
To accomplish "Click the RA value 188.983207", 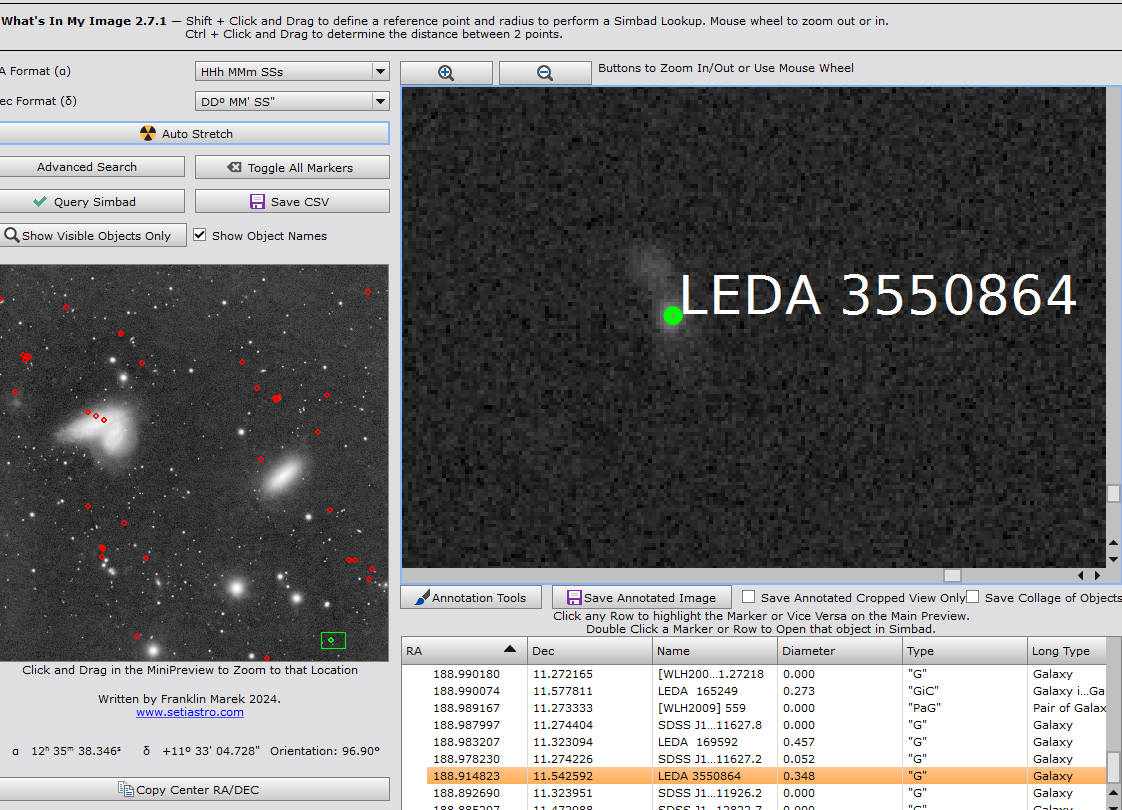I will (467, 742).
